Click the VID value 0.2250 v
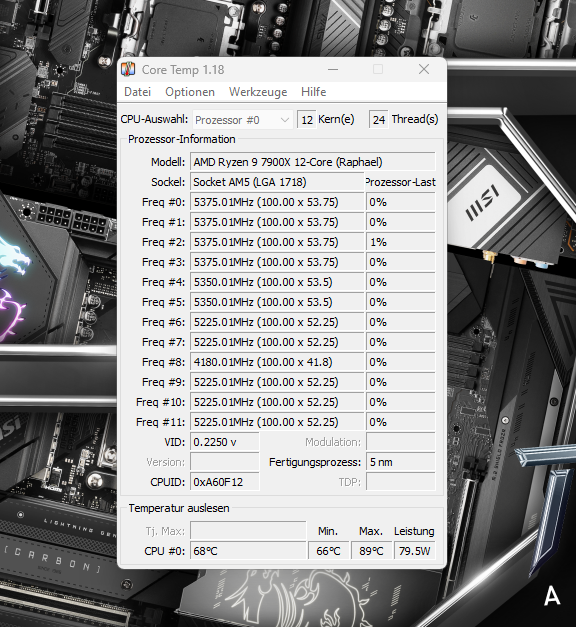Image resolution: width=576 pixels, height=627 pixels. tap(224, 442)
